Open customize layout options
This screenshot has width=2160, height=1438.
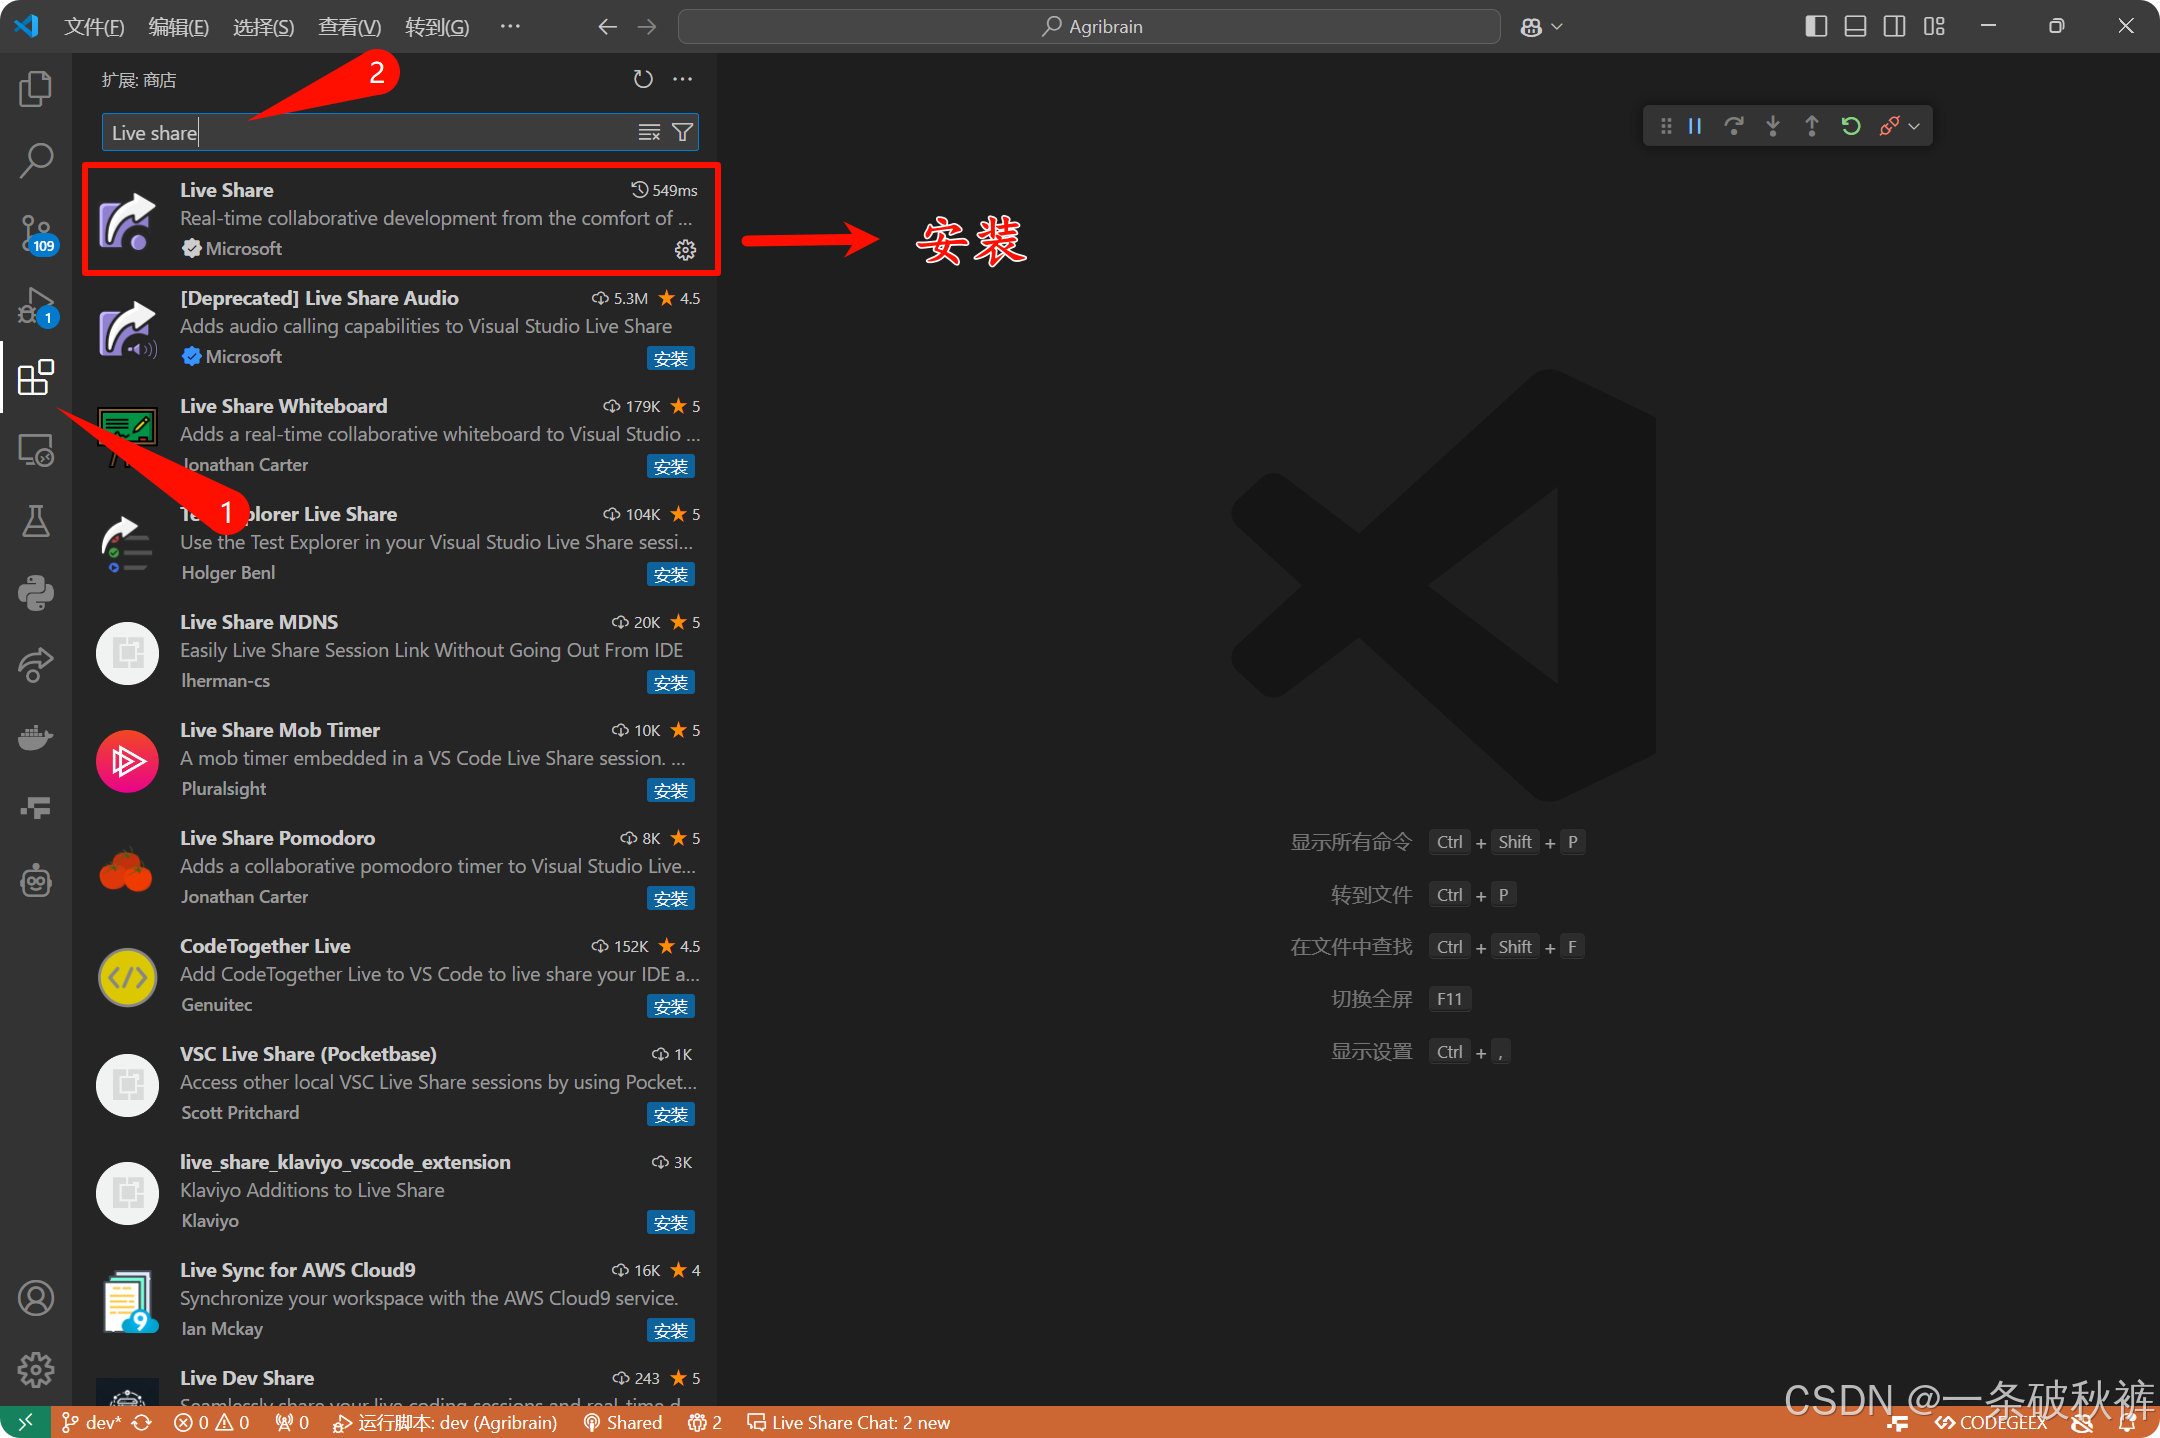pyautogui.click(x=1934, y=26)
